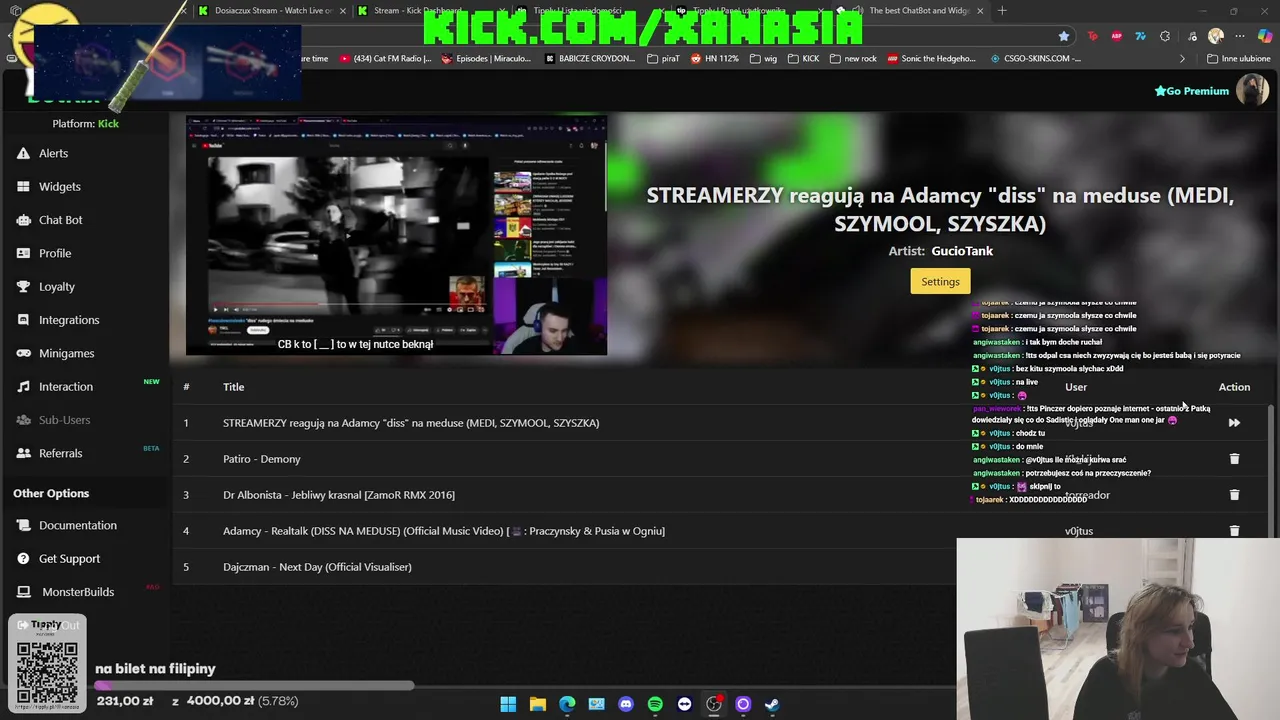Open the browser media control icon
The width and height of the screenshot is (1280, 720).
[1191, 36]
